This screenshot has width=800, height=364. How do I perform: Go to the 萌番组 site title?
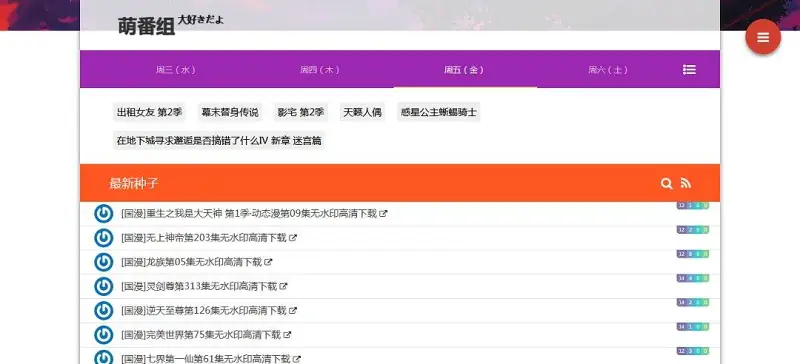coord(146,26)
